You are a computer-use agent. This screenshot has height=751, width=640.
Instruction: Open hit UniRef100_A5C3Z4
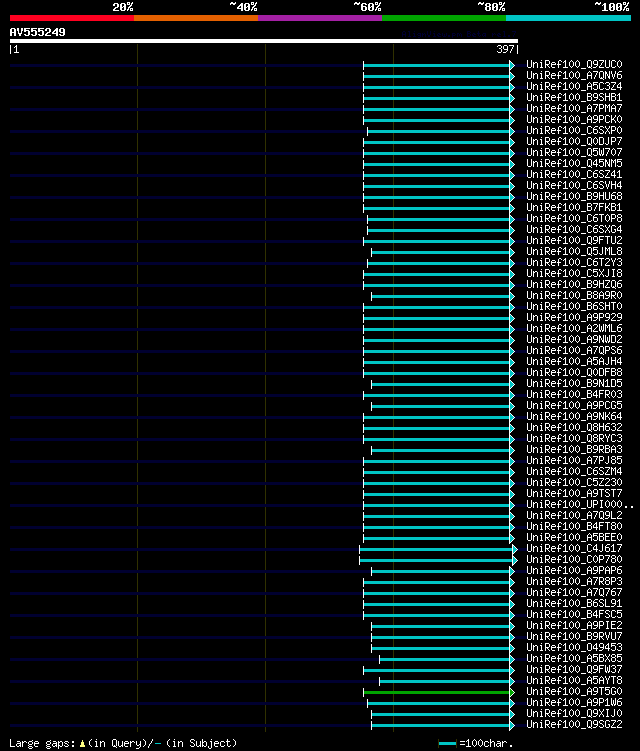click(574, 86)
